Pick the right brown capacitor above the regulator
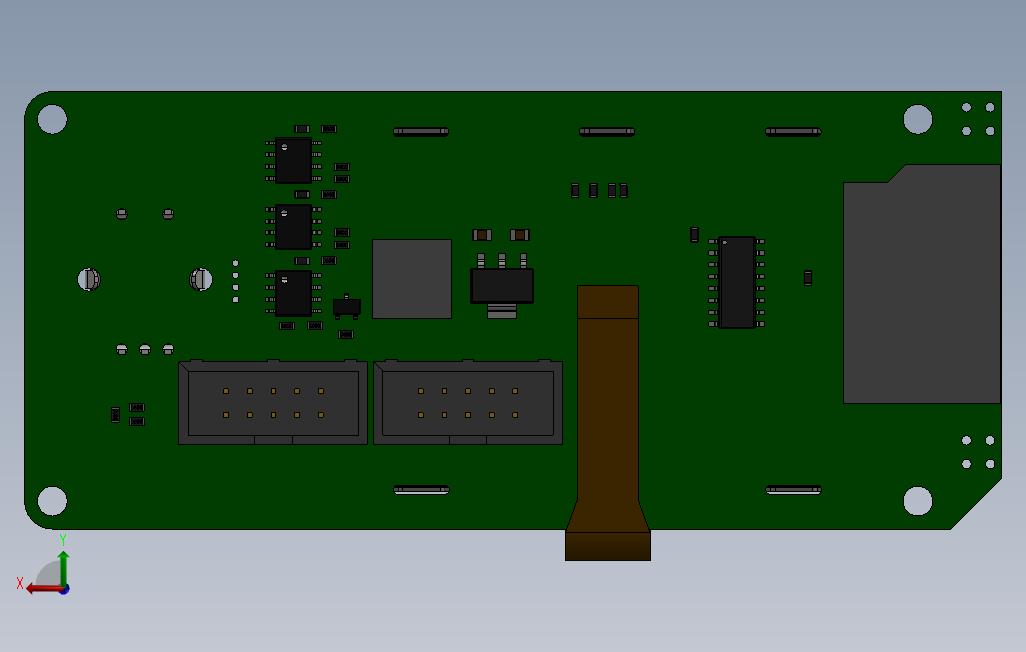Screen dimensions: 1026x652 520,234
